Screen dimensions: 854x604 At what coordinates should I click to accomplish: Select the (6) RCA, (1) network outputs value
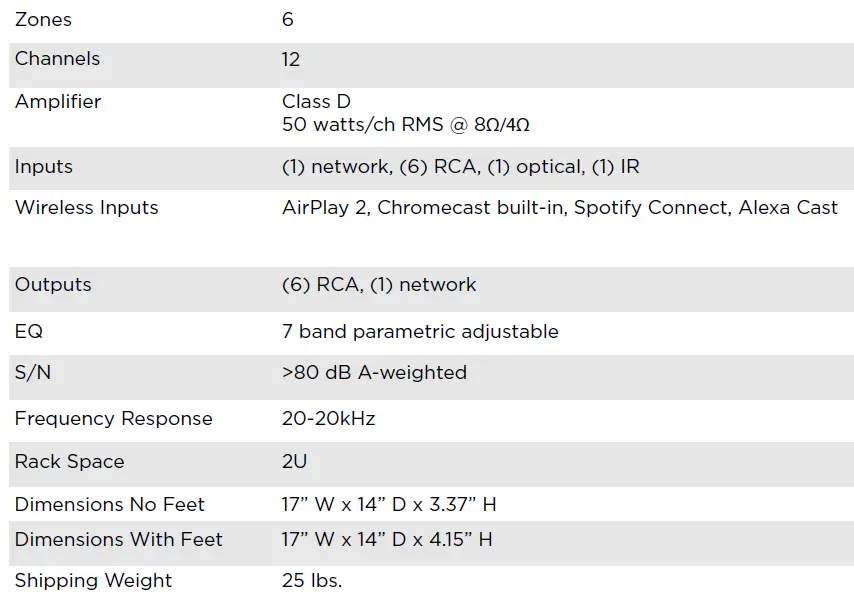(x=379, y=285)
